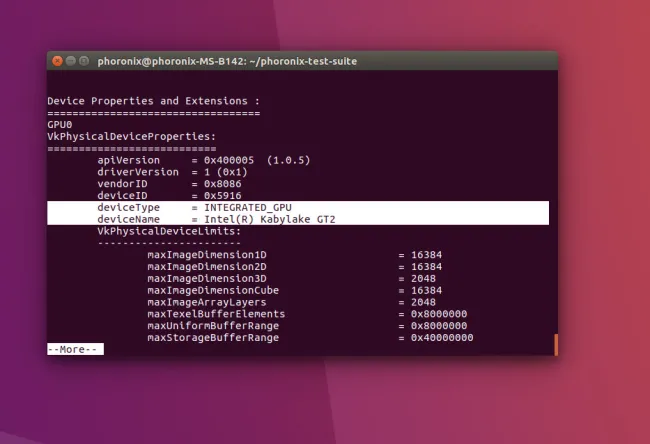Click the --More-- pager prompt
The width and height of the screenshot is (650, 444).
(x=75, y=349)
